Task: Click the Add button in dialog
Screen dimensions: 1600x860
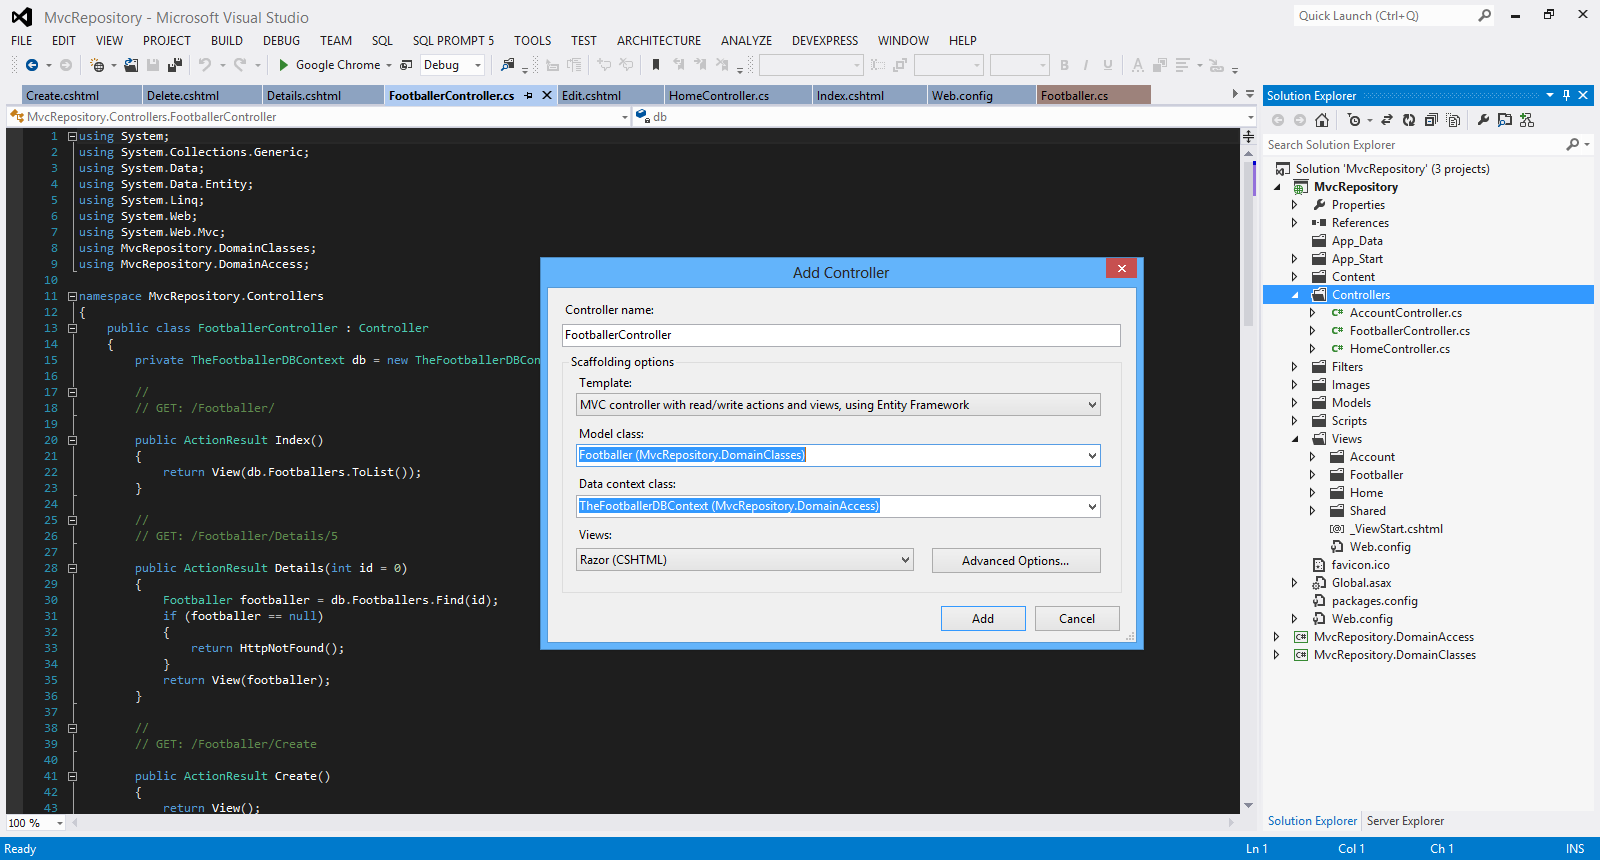Action: (983, 619)
